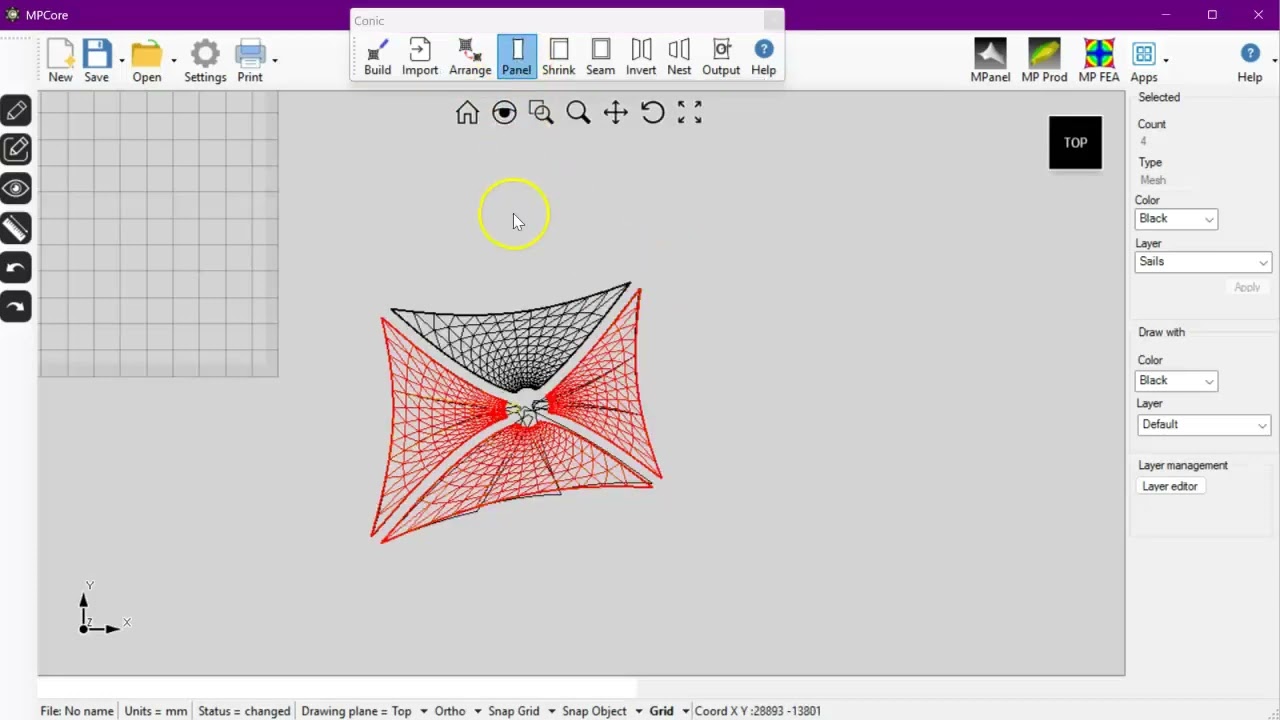Click the rotate view icon
Viewport: 1280px width, 720px height.
click(x=652, y=113)
